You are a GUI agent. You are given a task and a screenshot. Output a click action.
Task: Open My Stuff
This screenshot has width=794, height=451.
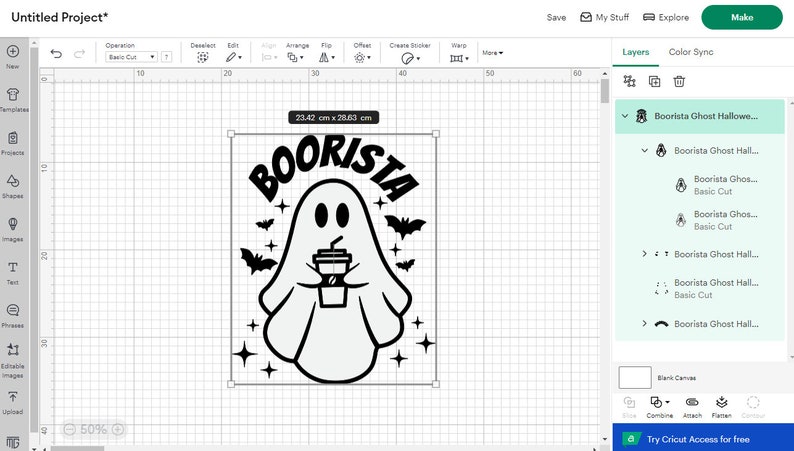[x=605, y=17]
